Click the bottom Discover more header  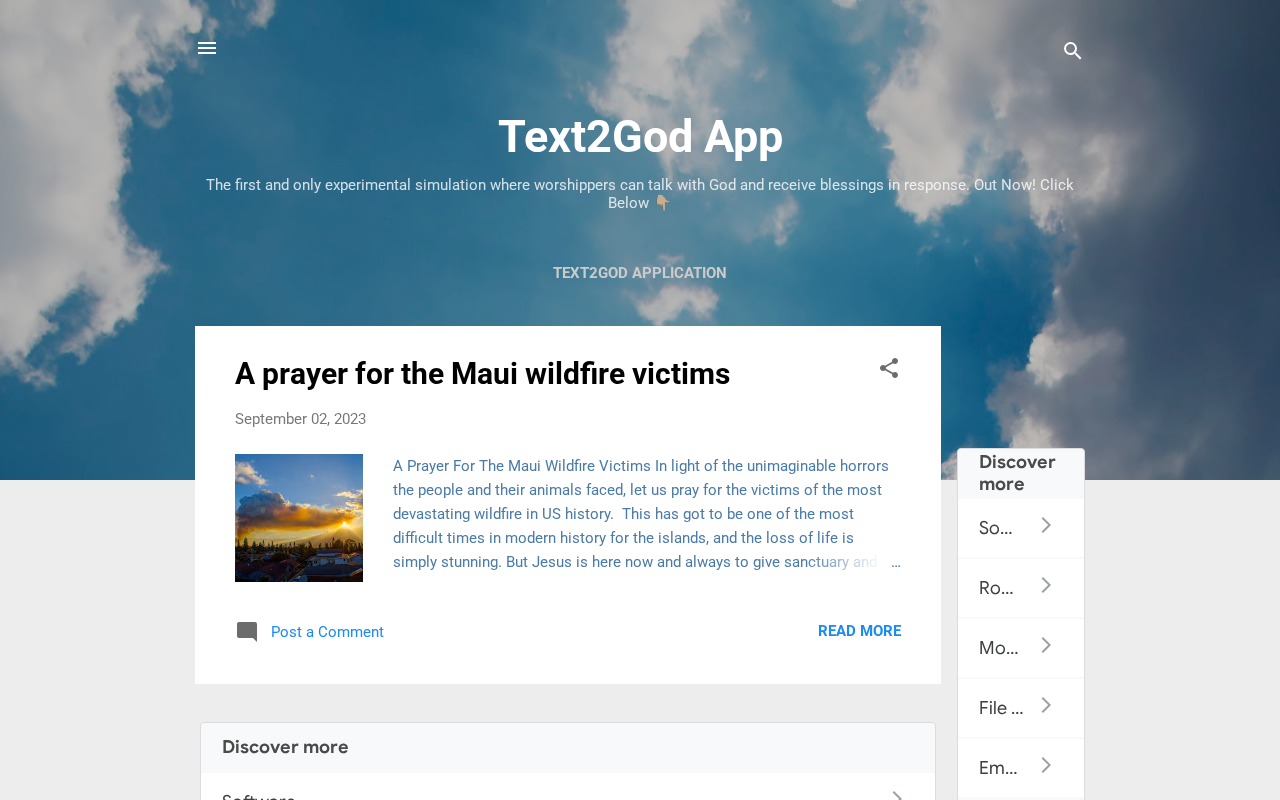coord(568,747)
